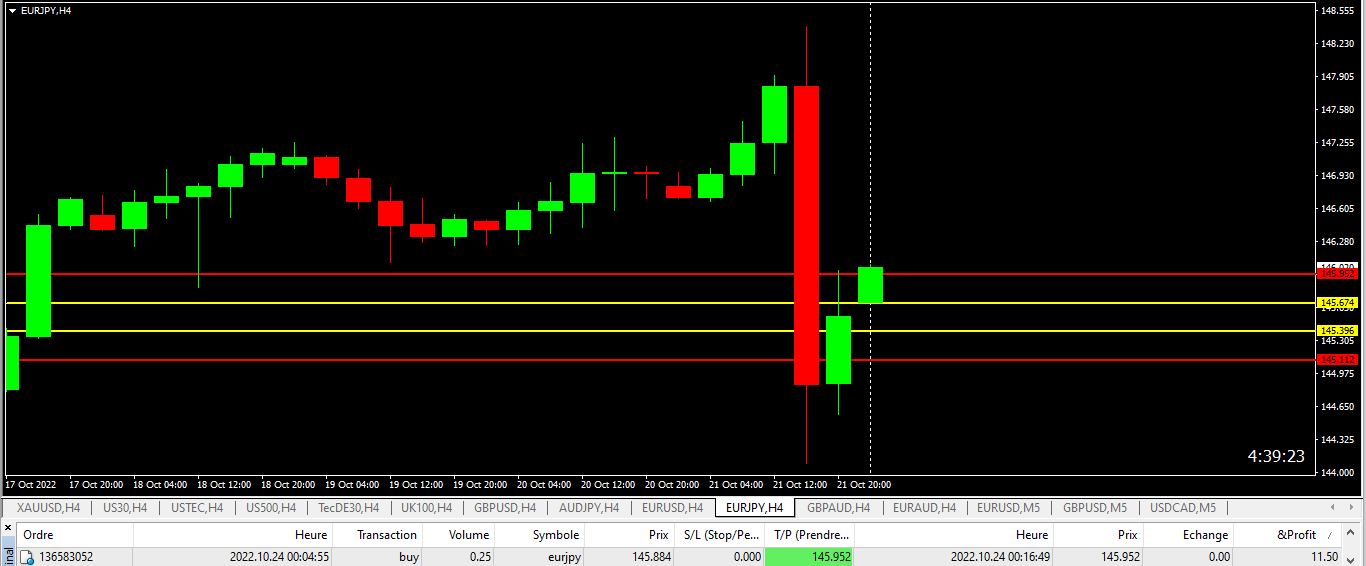This screenshot has width=1366, height=566.
Task: Click the 148.555 price axis label
Action: pos(1337,11)
